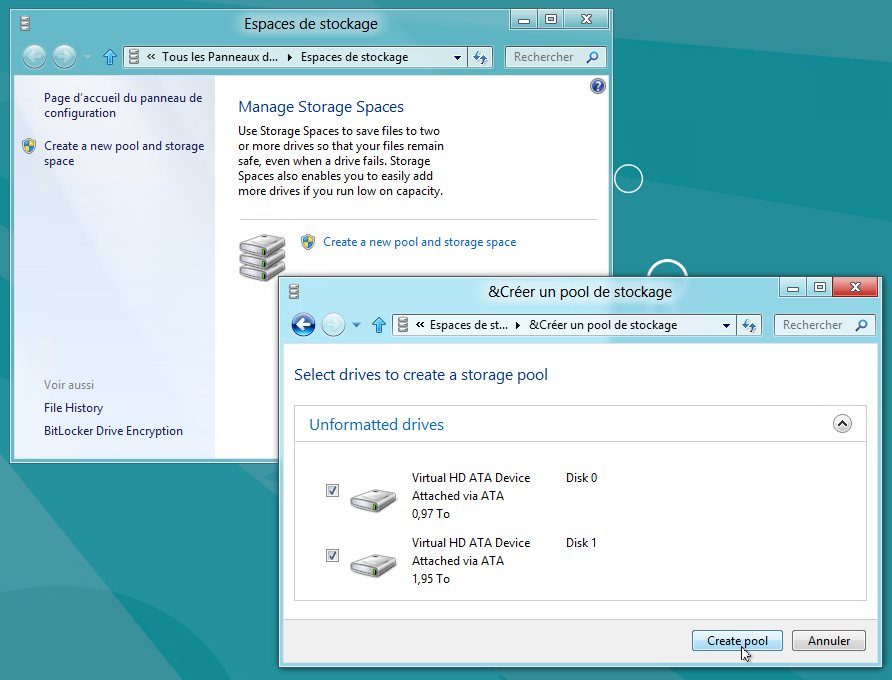Open the File History link
The width and height of the screenshot is (892, 680).
73,408
